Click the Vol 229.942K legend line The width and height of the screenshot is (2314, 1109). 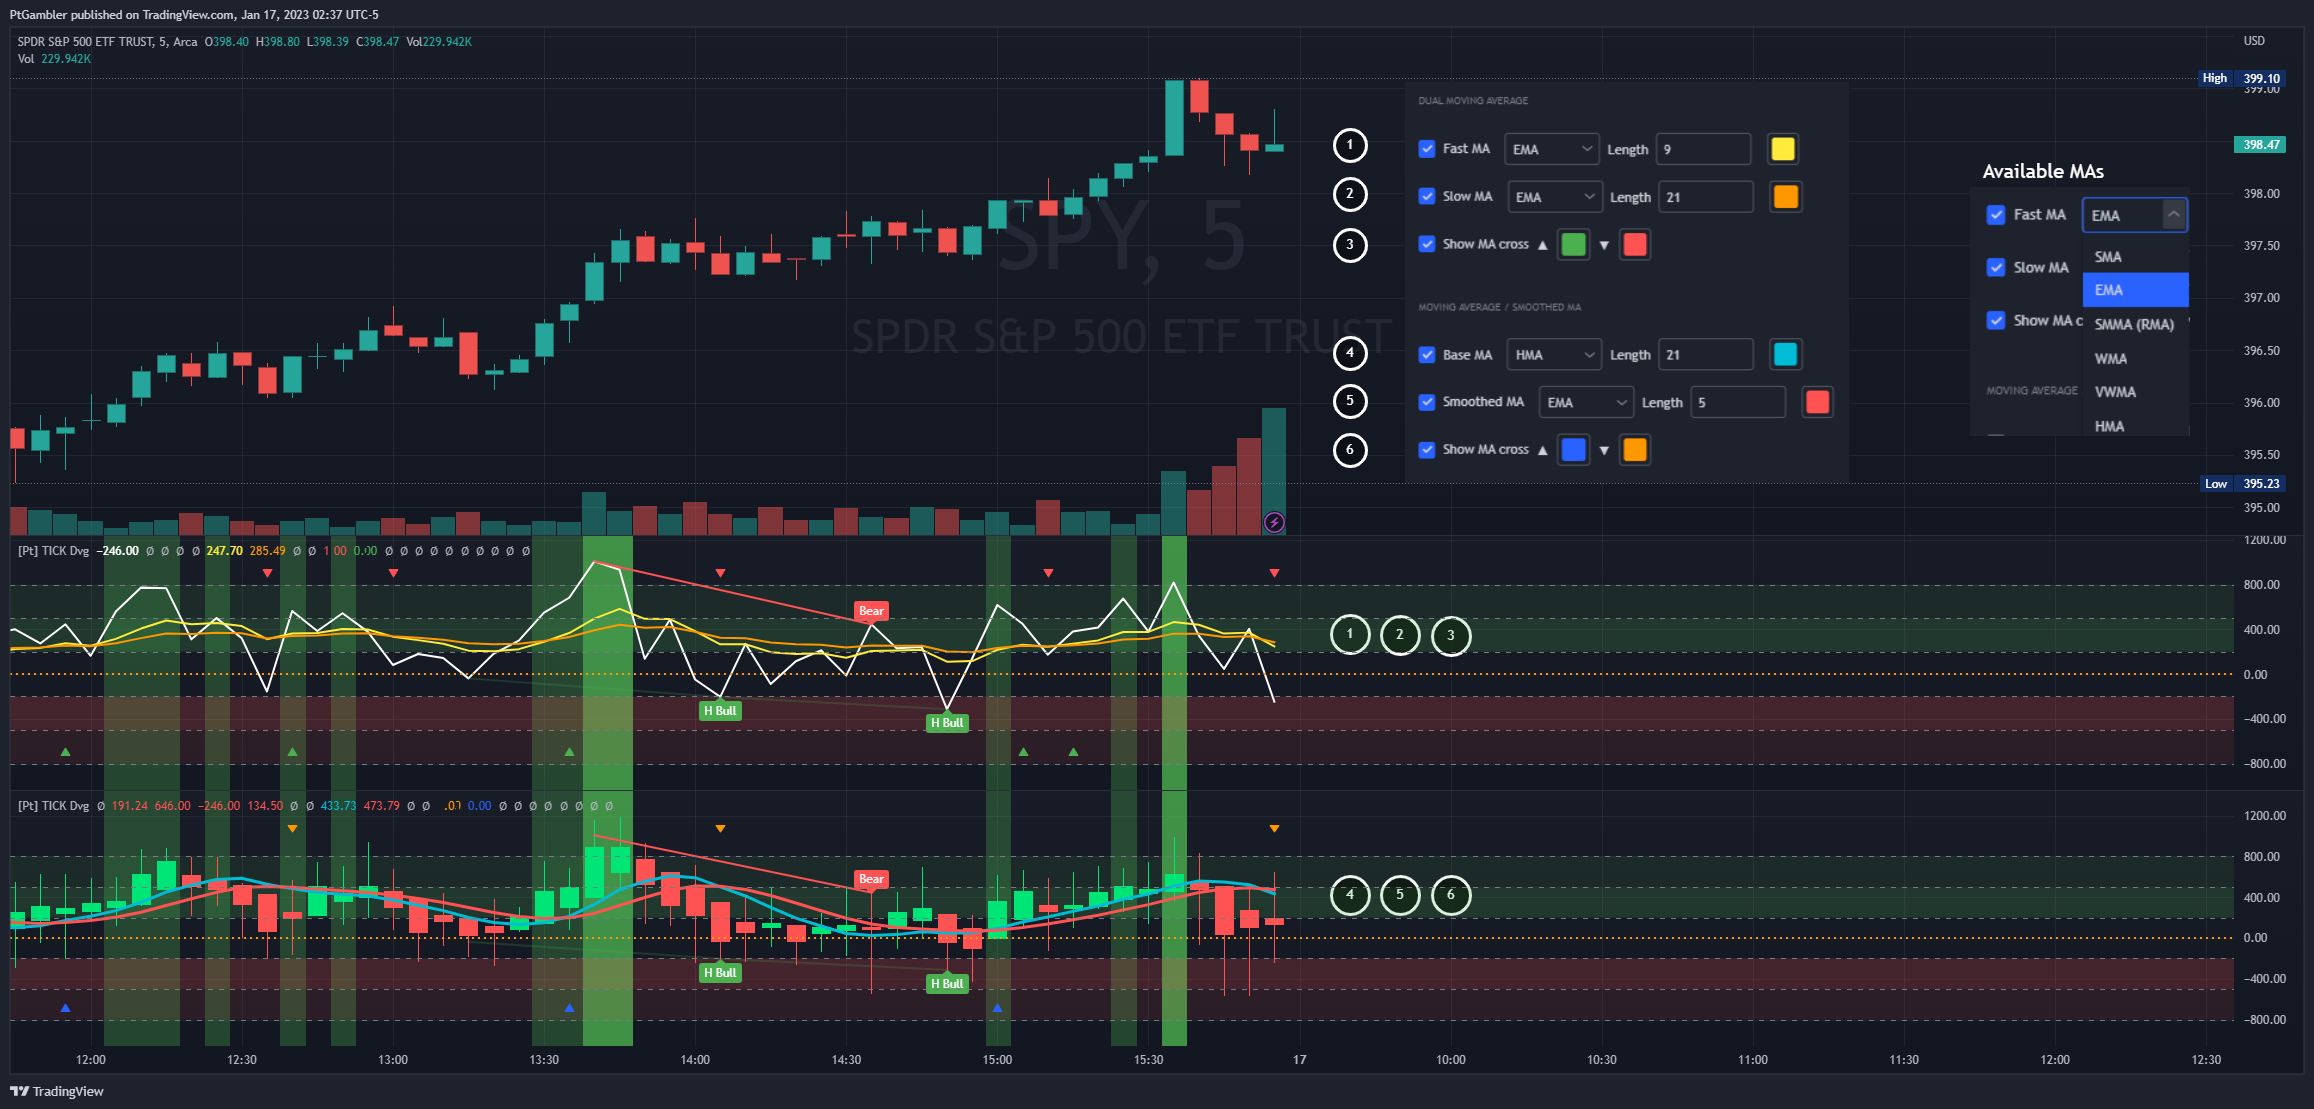(x=54, y=59)
